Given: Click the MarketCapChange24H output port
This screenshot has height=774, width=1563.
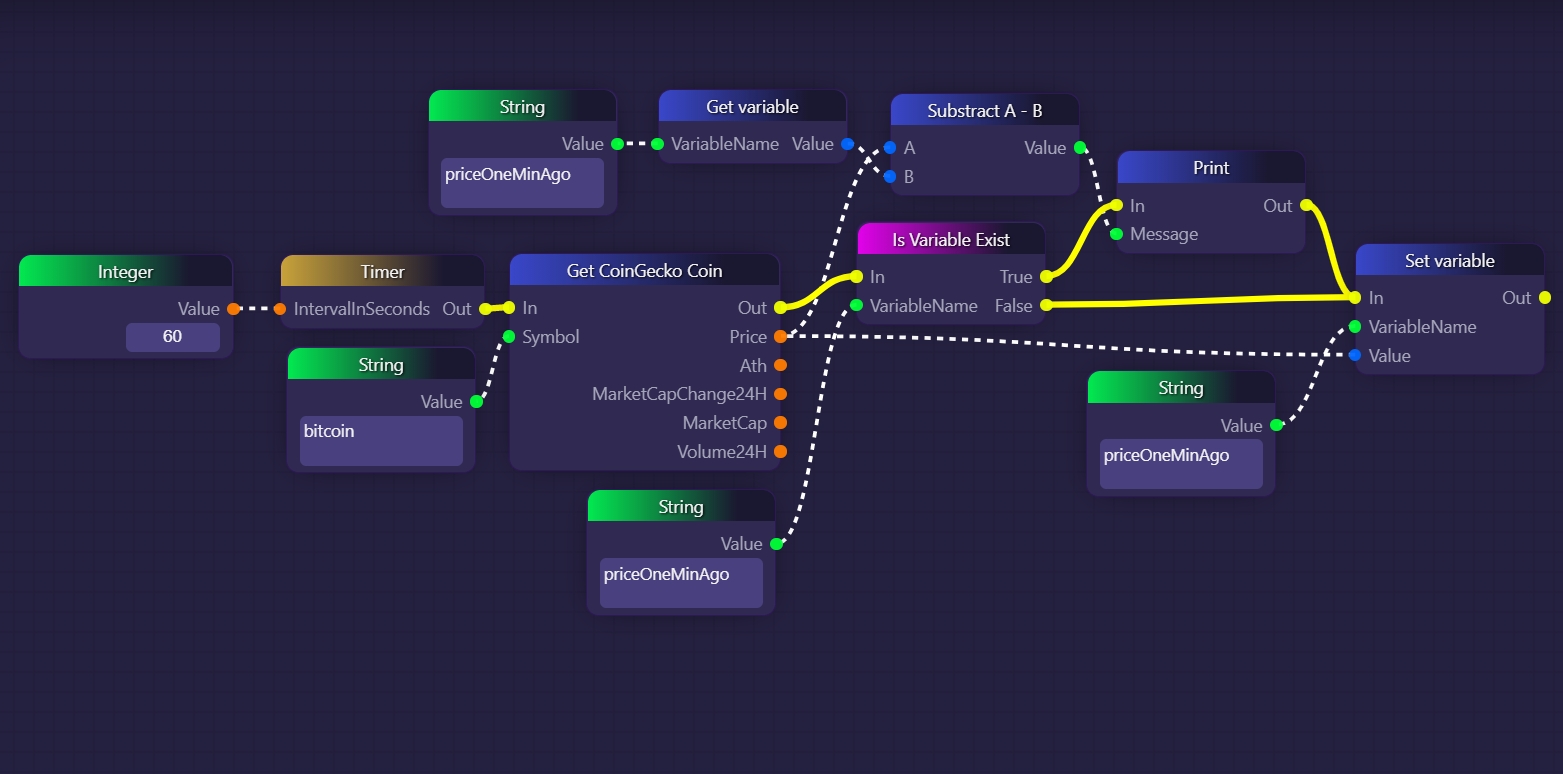Looking at the screenshot, I should tap(780, 394).
